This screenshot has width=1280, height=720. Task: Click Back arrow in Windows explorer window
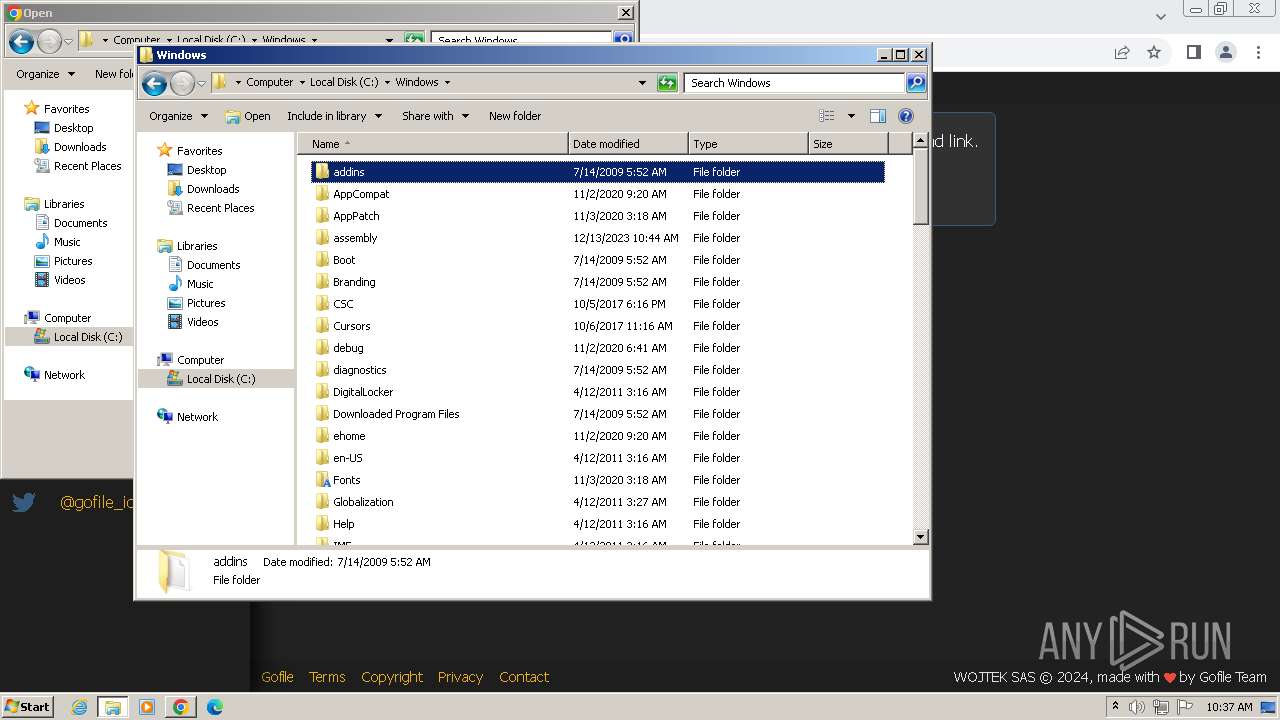[x=154, y=83]
